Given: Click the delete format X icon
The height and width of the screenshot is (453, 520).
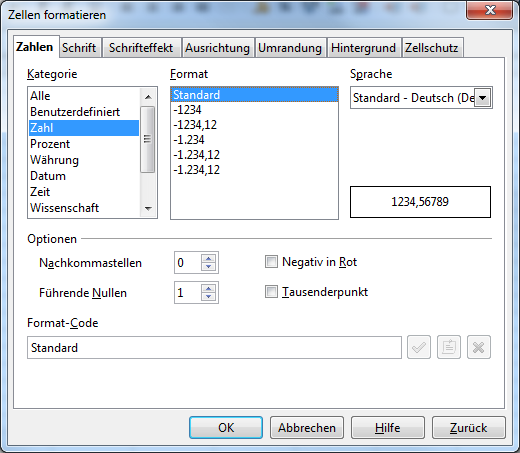Looking at the screenshot, I should (x=479, y=347).
